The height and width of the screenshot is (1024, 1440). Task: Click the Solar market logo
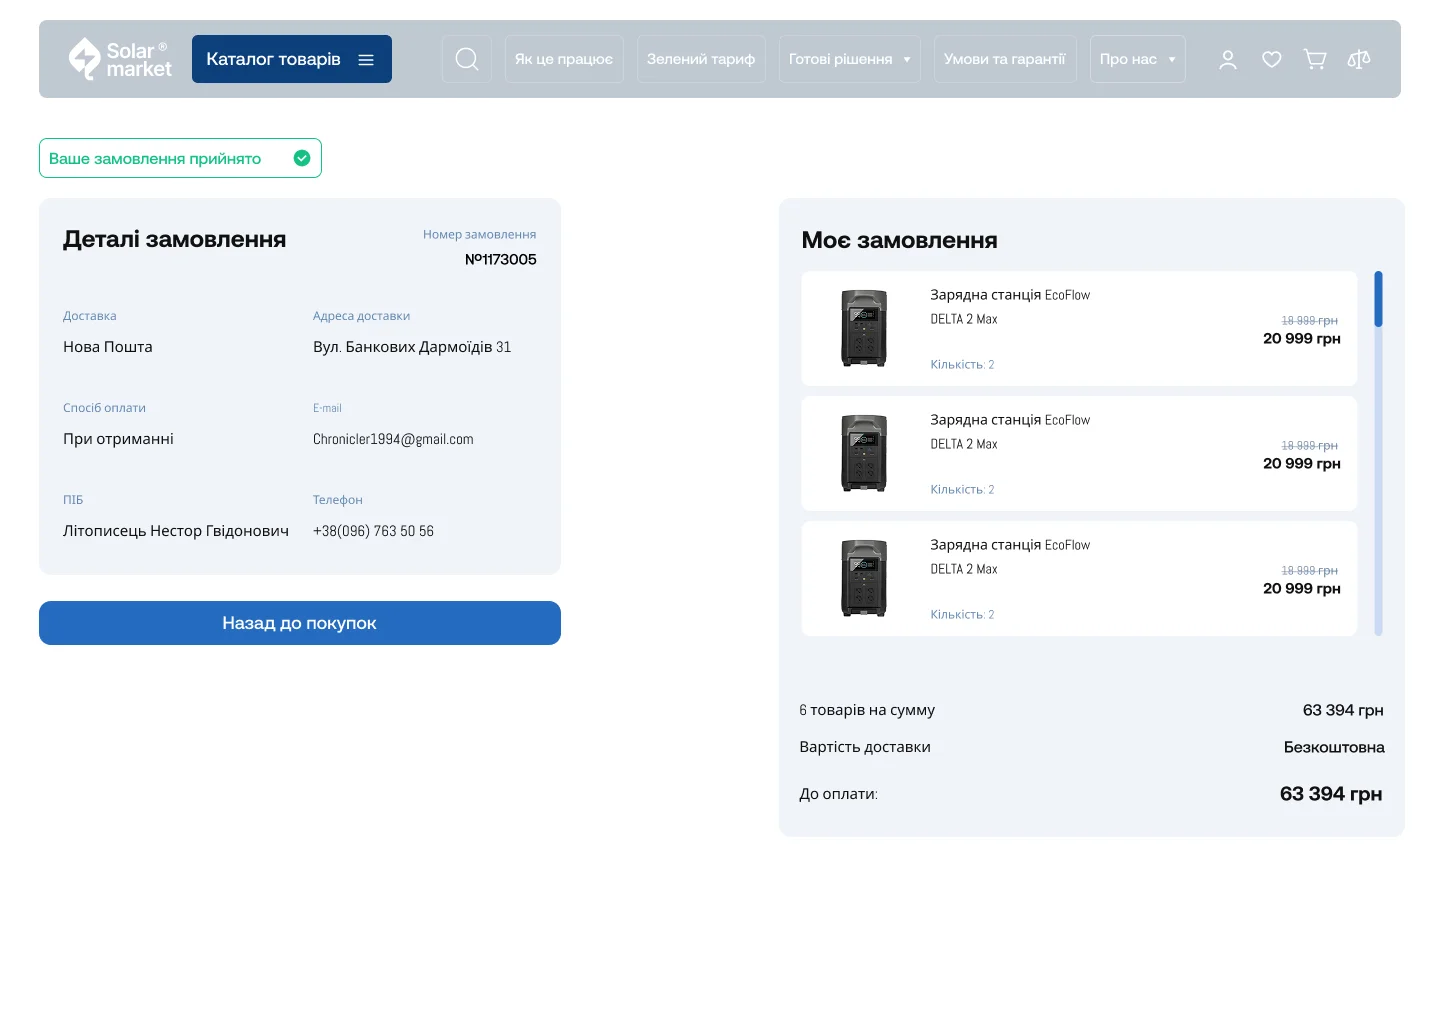[x=120, y=59]
